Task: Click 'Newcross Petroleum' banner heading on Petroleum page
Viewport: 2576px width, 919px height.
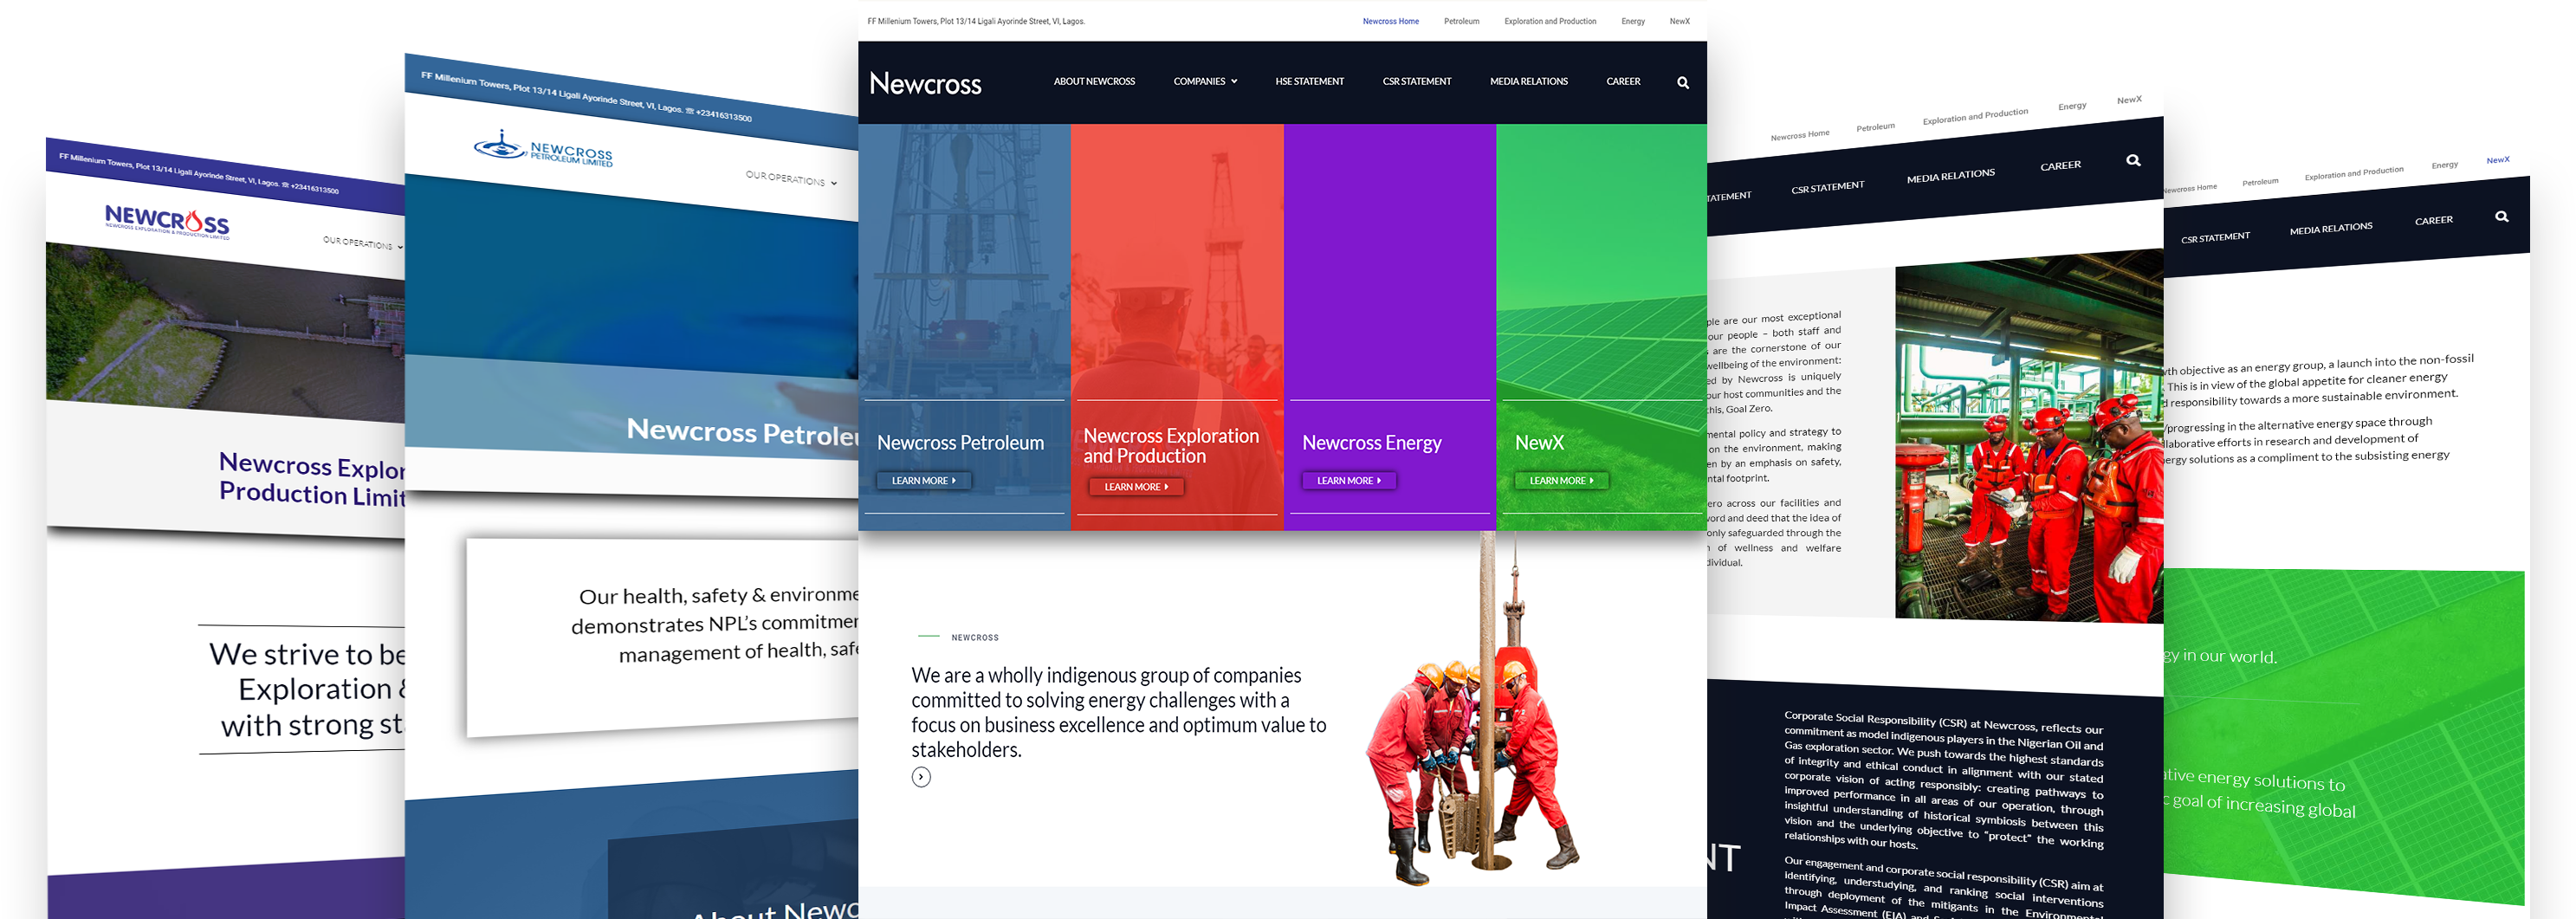Action: 741,432
